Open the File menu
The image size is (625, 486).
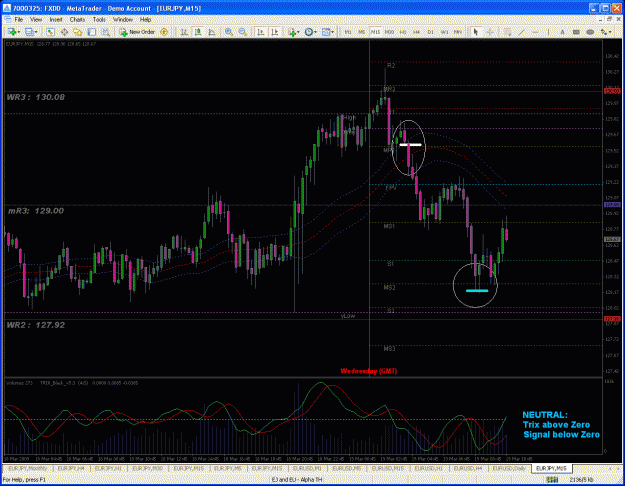(x=19, y=19)
